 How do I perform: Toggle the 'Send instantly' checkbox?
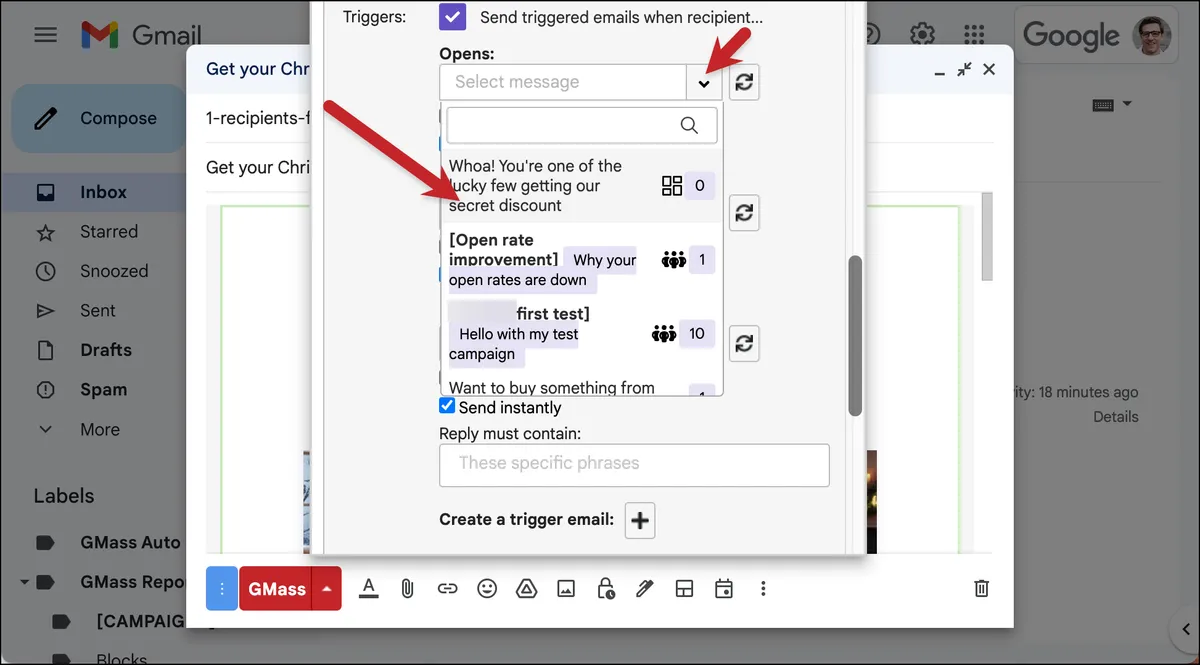(447, 406)
